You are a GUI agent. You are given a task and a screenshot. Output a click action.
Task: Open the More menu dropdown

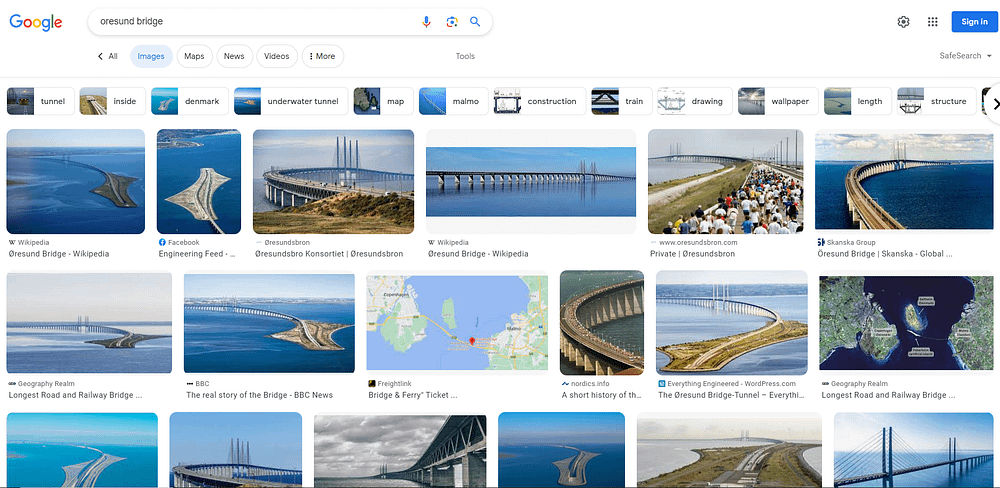point(323,56)
